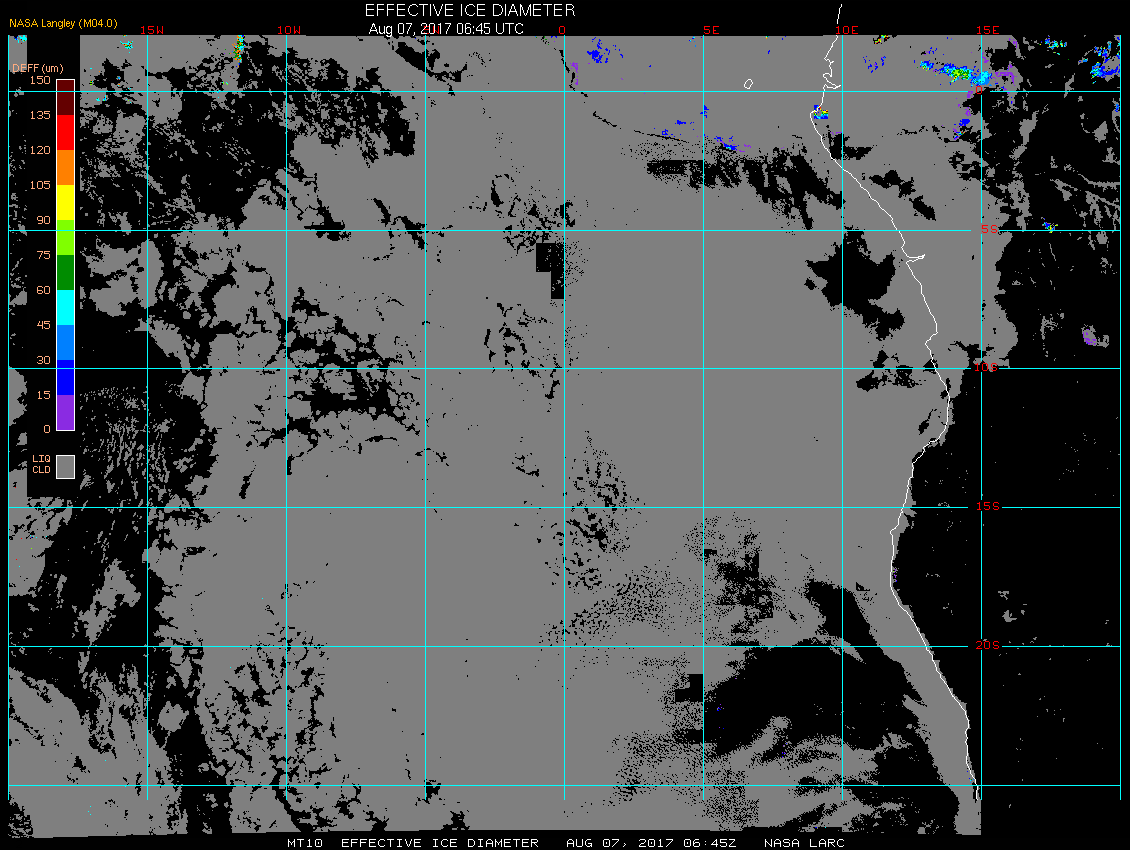Click the 75 legend value

pyautogui.click(x=44, y=255)
